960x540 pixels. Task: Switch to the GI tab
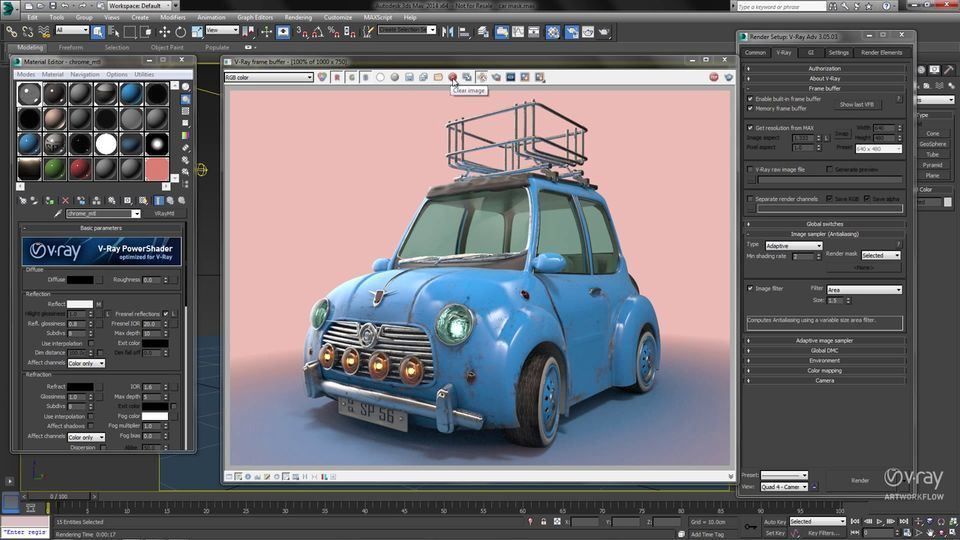point(811,52)
